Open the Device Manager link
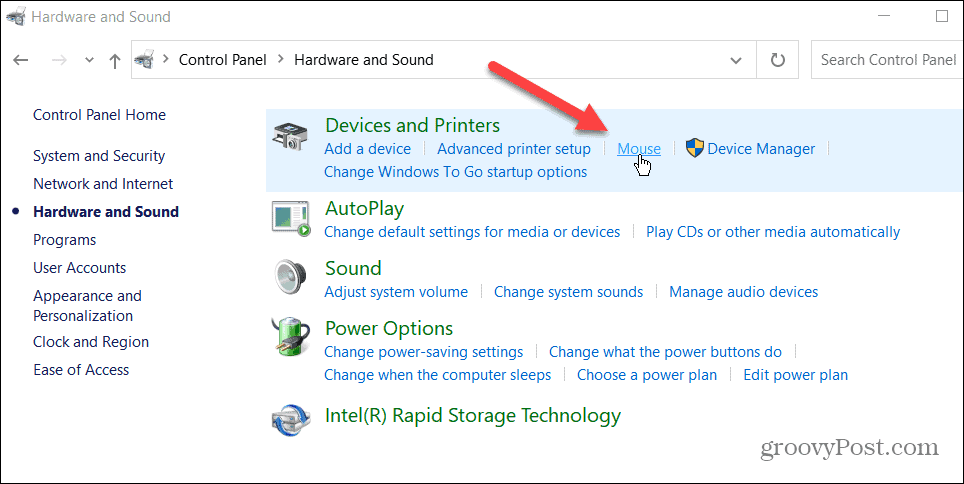The width and height of the screenshot is (964, 484). 761,149
